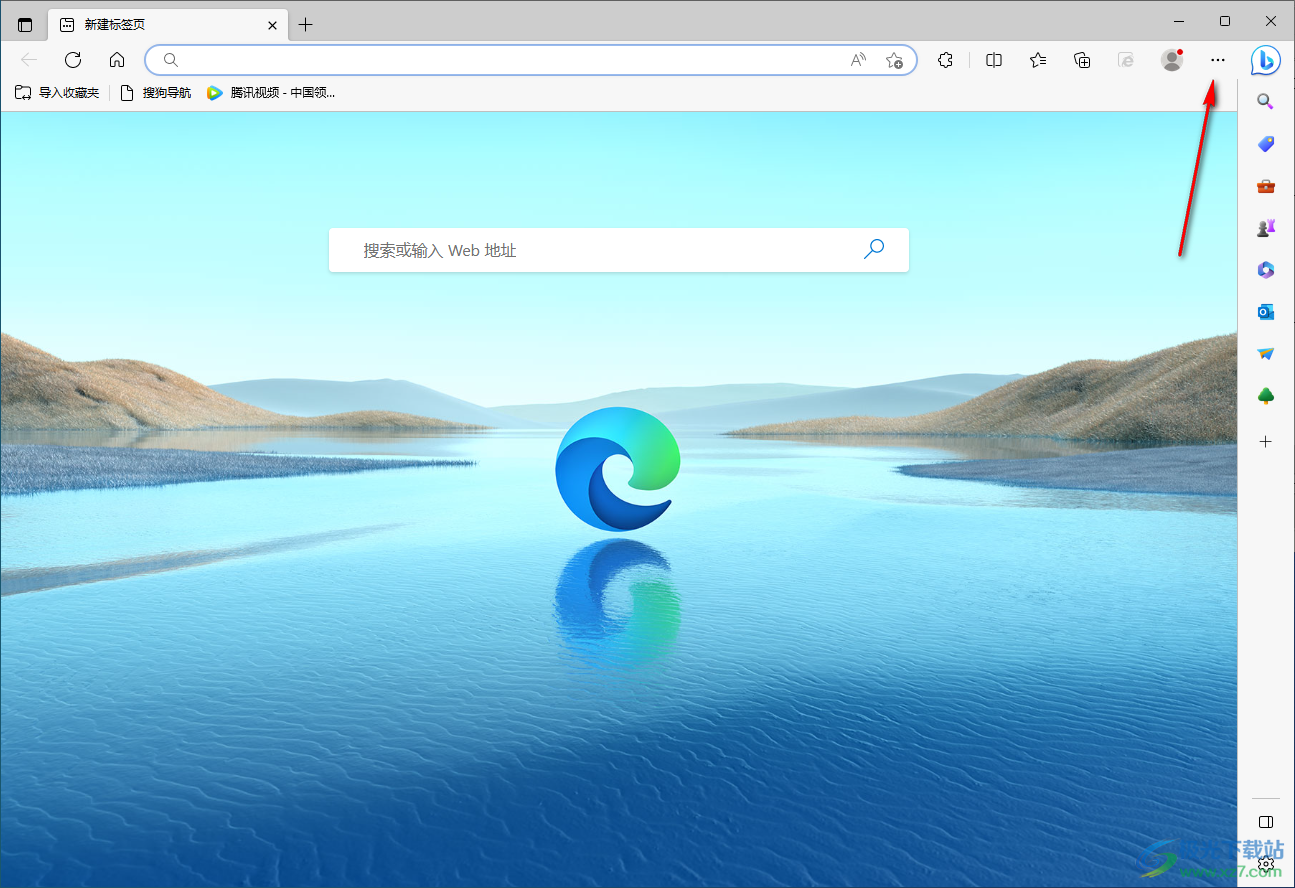
Task: Click the 搜索或输入 Web 地址 search box
Action: click(619, 250)
